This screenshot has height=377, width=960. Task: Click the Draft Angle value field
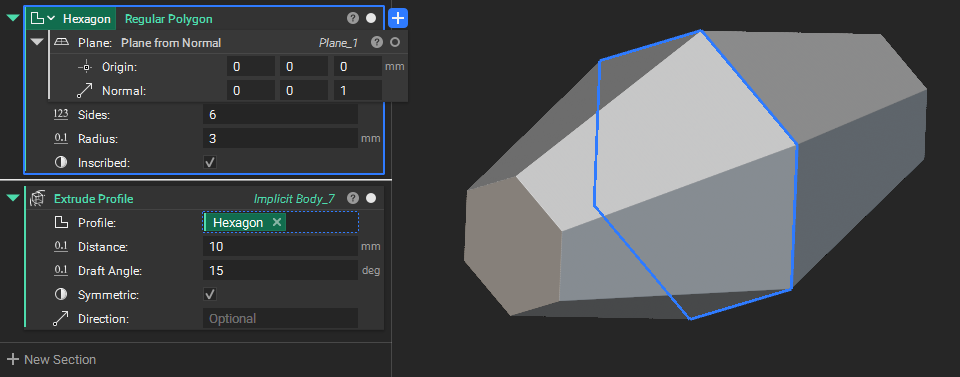[x=280, y=271]
